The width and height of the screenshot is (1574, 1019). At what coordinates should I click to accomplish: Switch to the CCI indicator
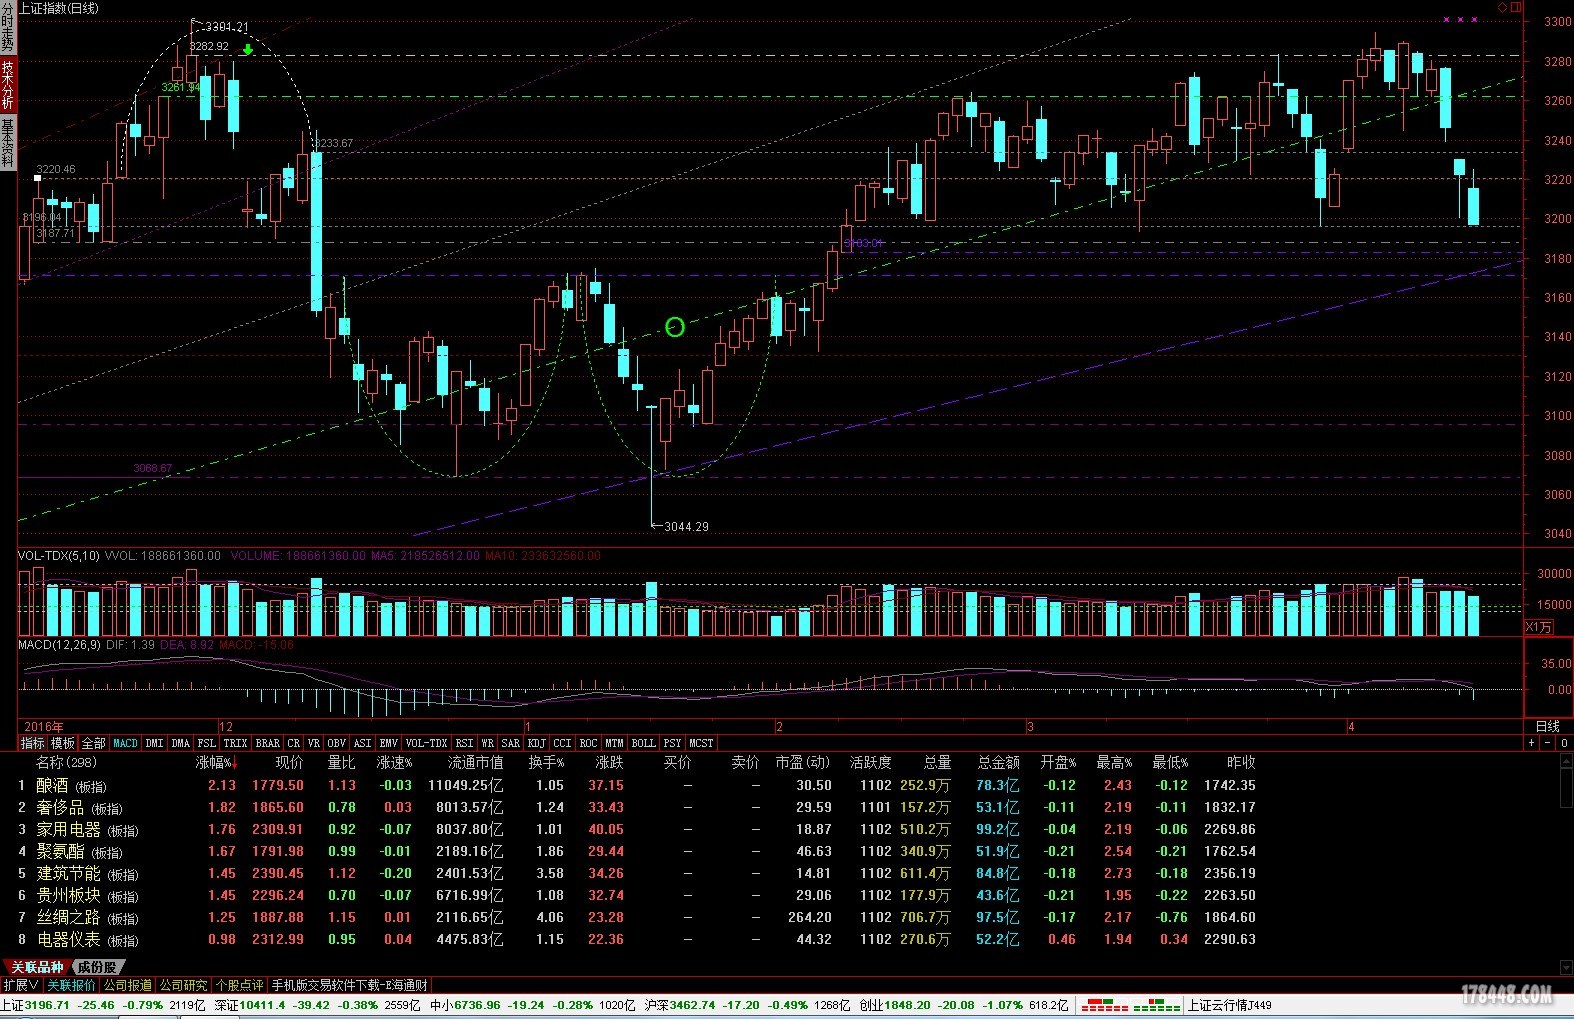click(563, 743)
